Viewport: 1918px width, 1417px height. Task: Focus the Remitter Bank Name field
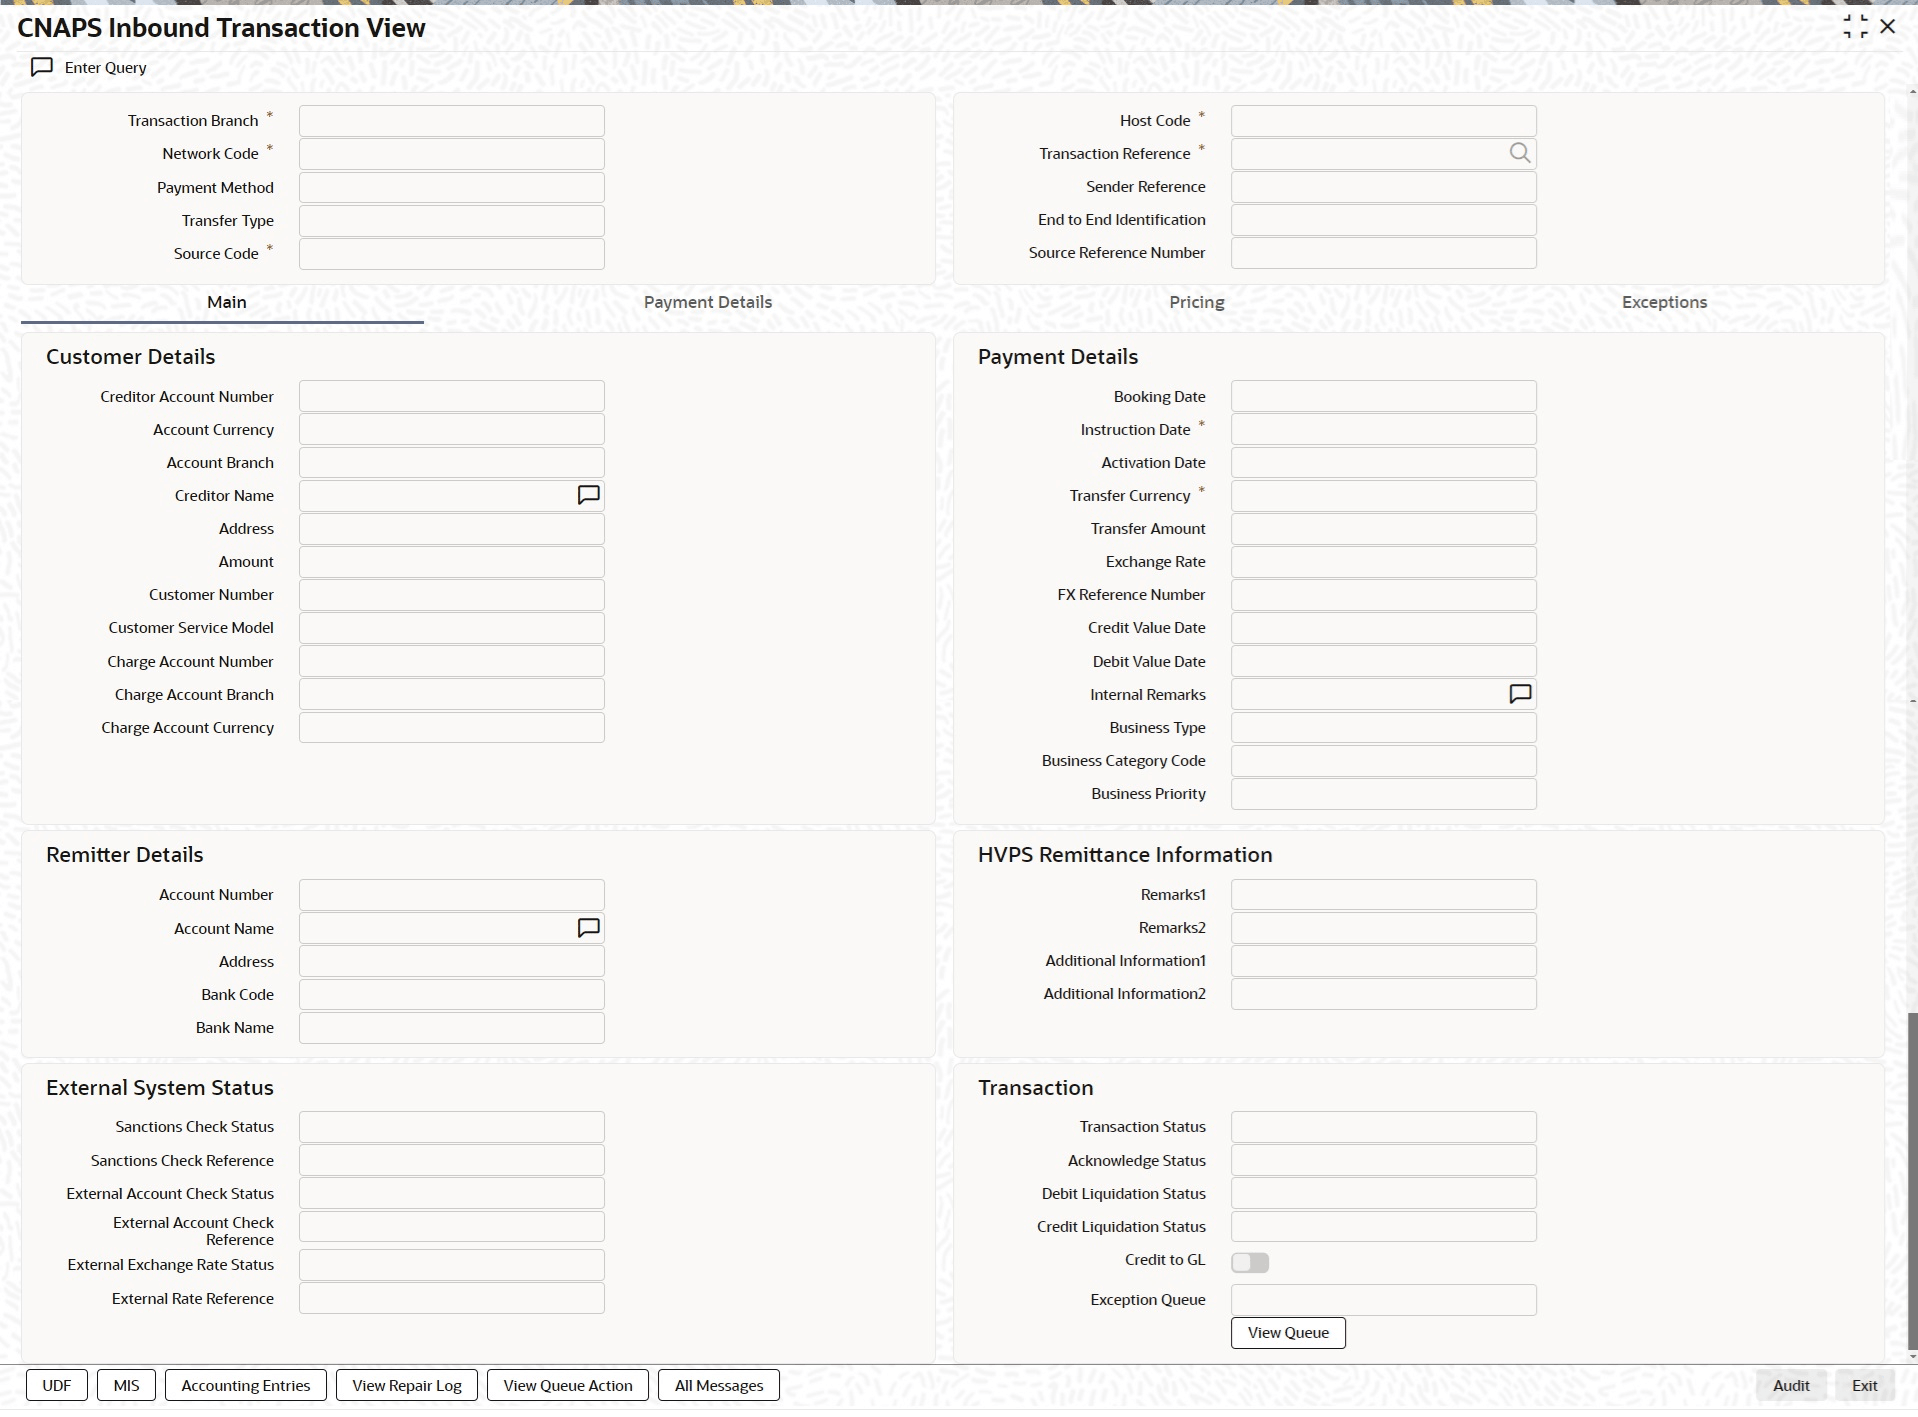452,1028
